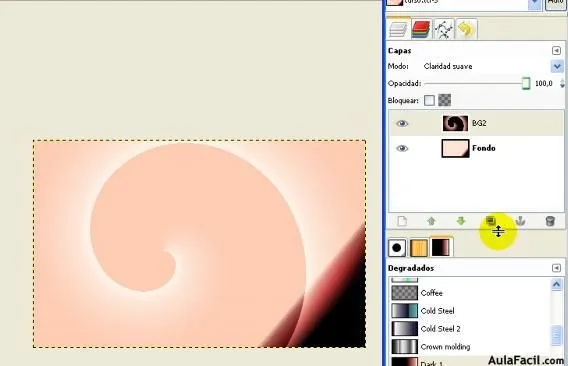Click the gradients list scrollbar thumb
This screenshot has height=366, width=568.
coord(556,336)
